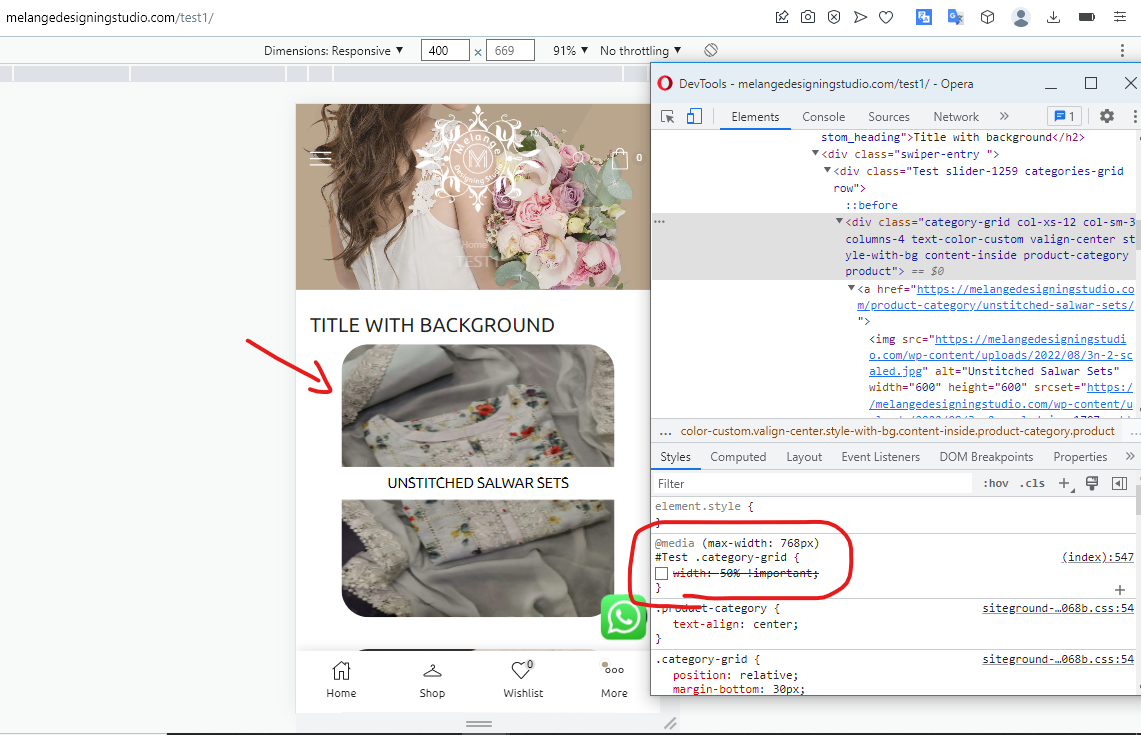Toggle the device toolbar icon in DevTools
The image size is (1141, 735).
pos(694,116)
